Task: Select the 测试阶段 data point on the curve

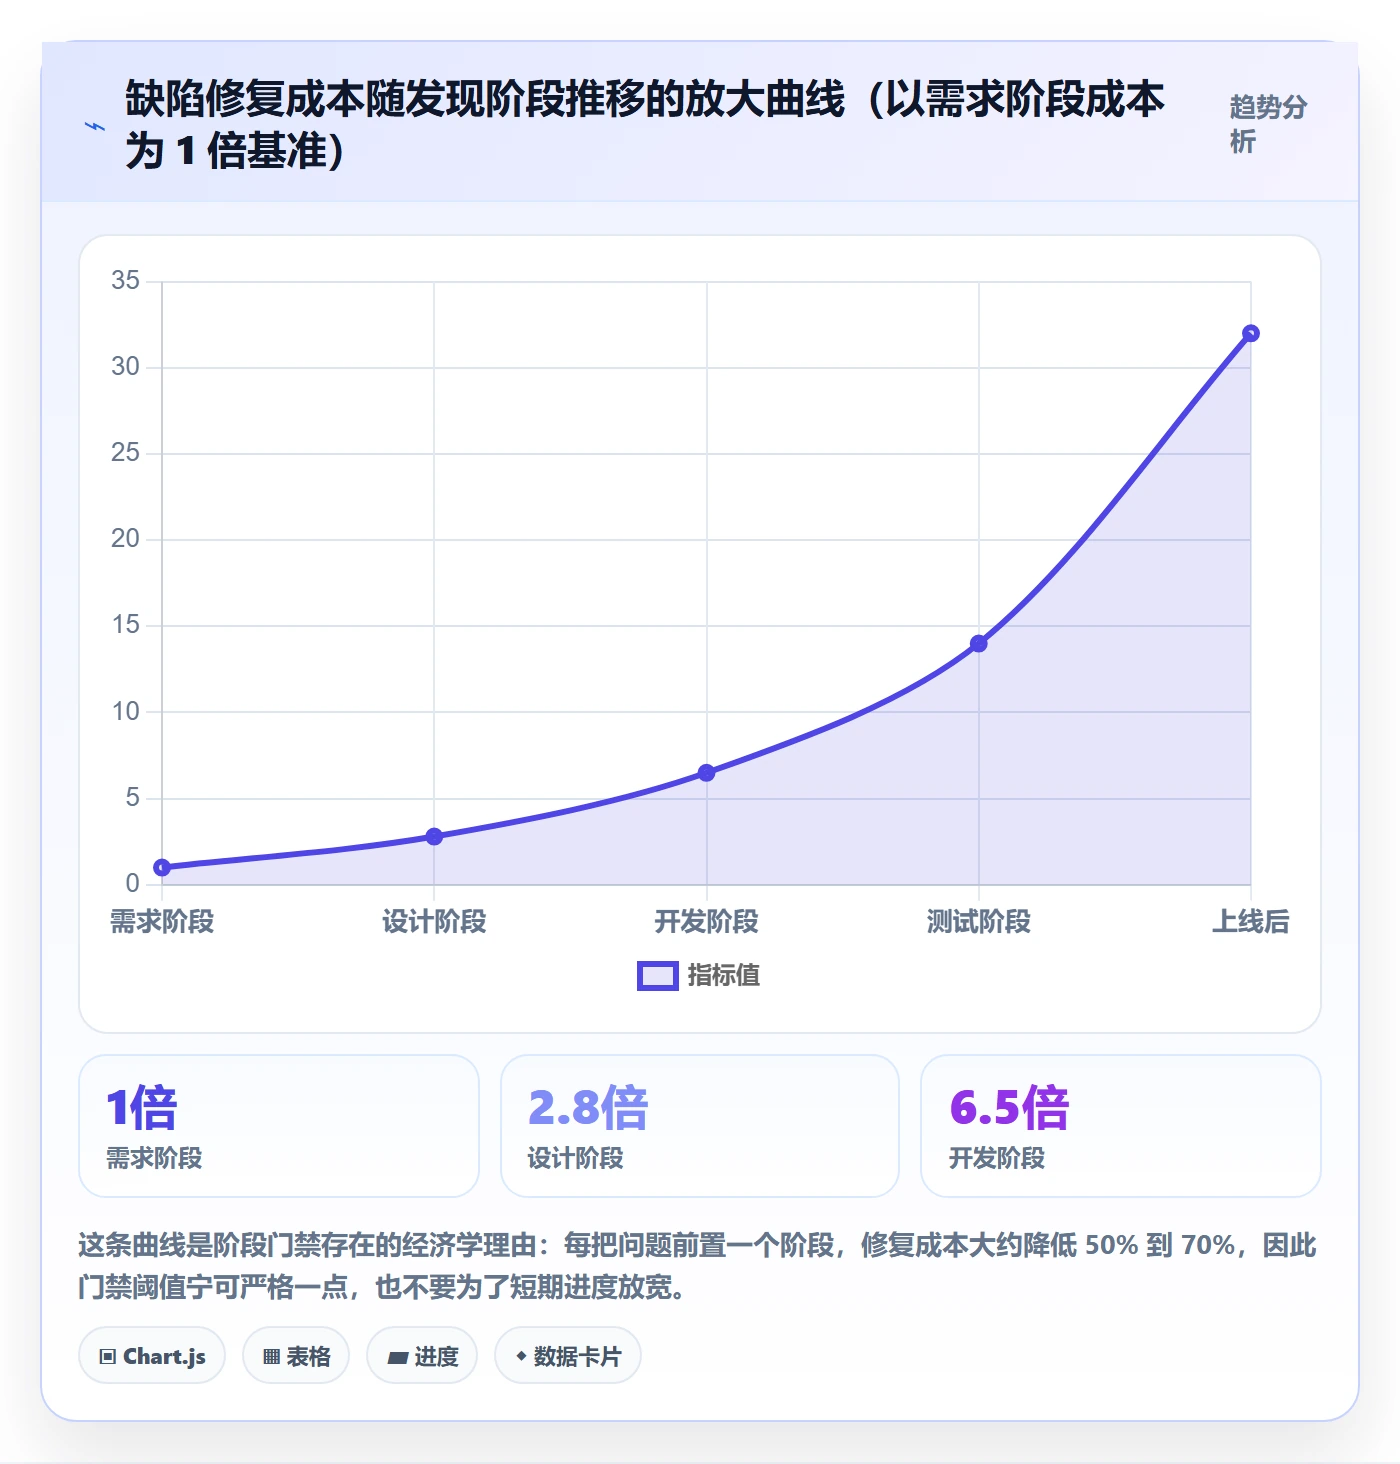Action: [x=979, y=644]
